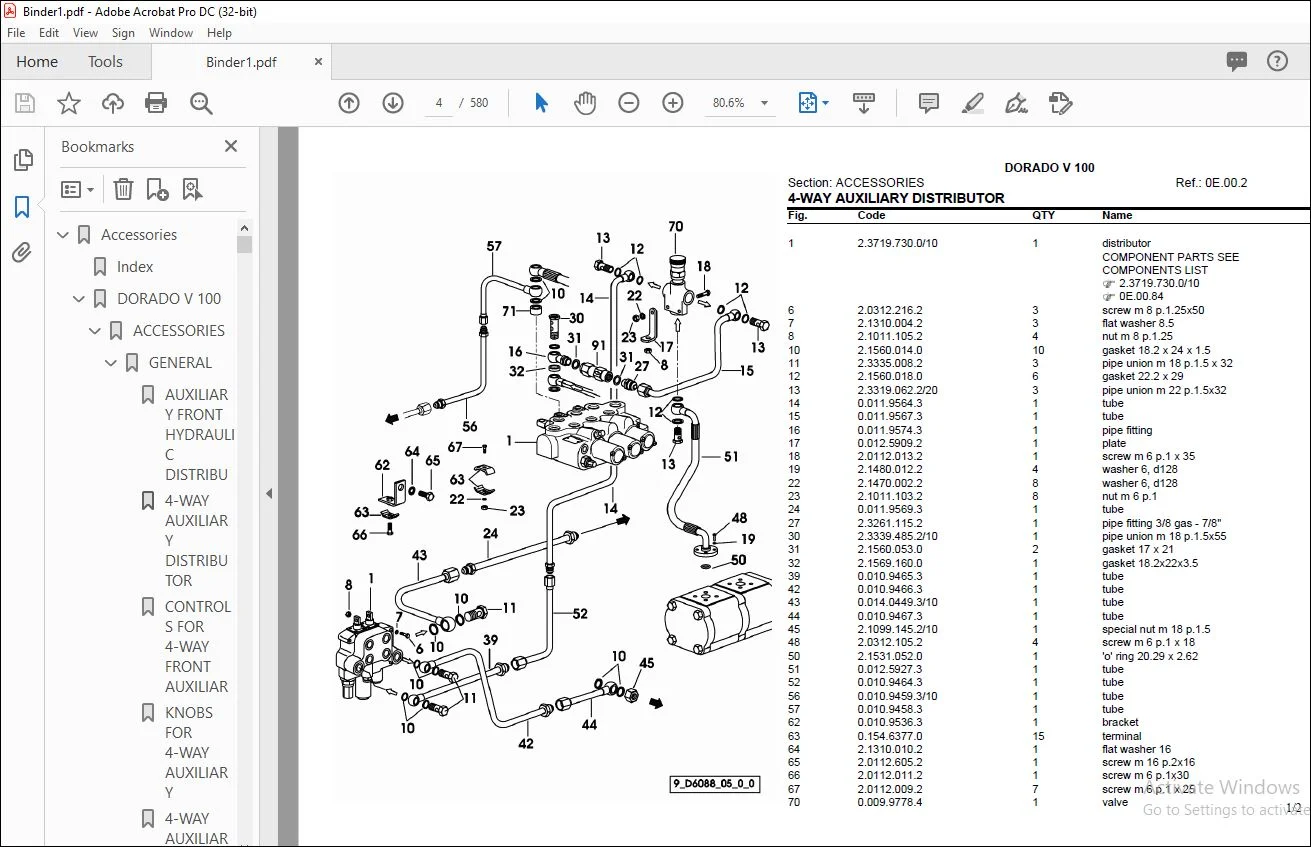Select the 'DORADO V 100' page title
This screenshot has width=1311, height=847.
coord(1049,168)
